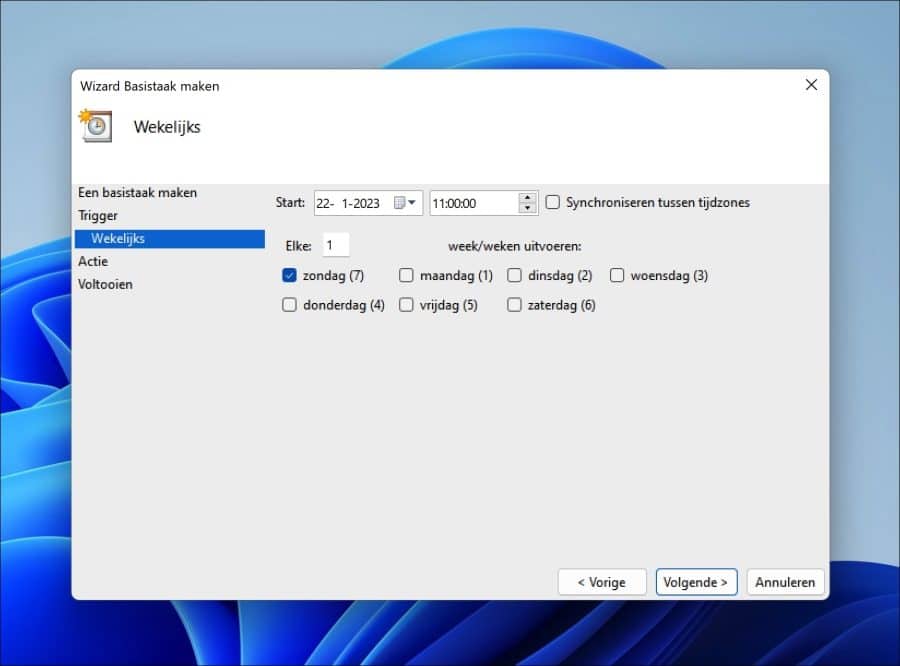900x666 pixels.
Task: Cancel the wizard with Annuleren
Action: click(x=785, y=582)
